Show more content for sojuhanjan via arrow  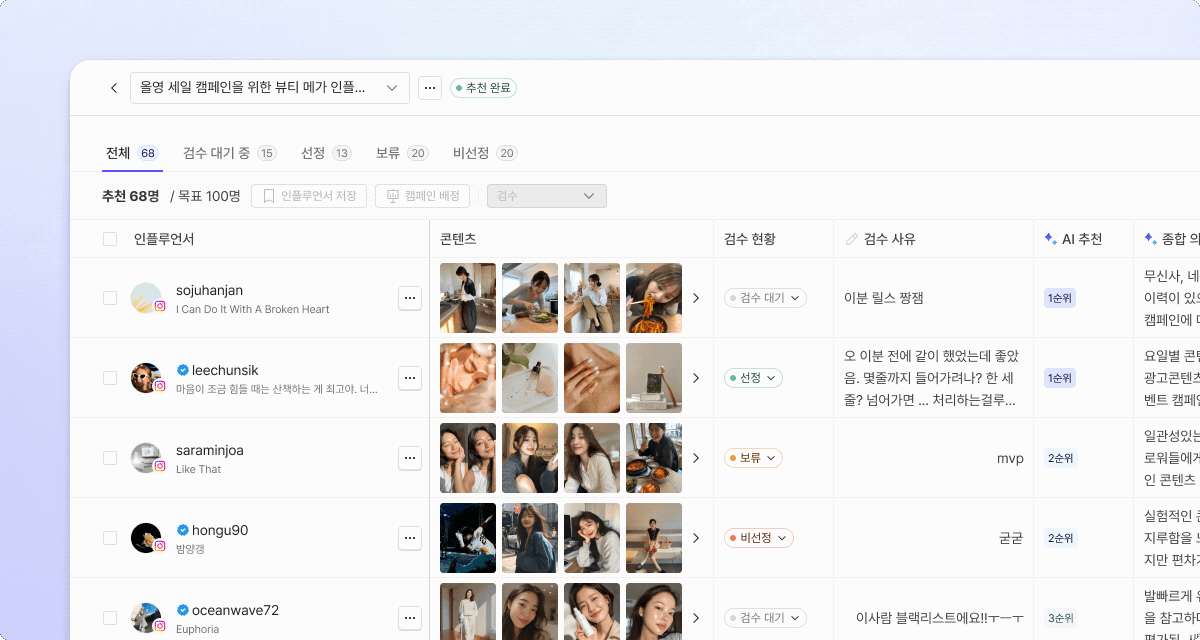click(x=696, y=298)
